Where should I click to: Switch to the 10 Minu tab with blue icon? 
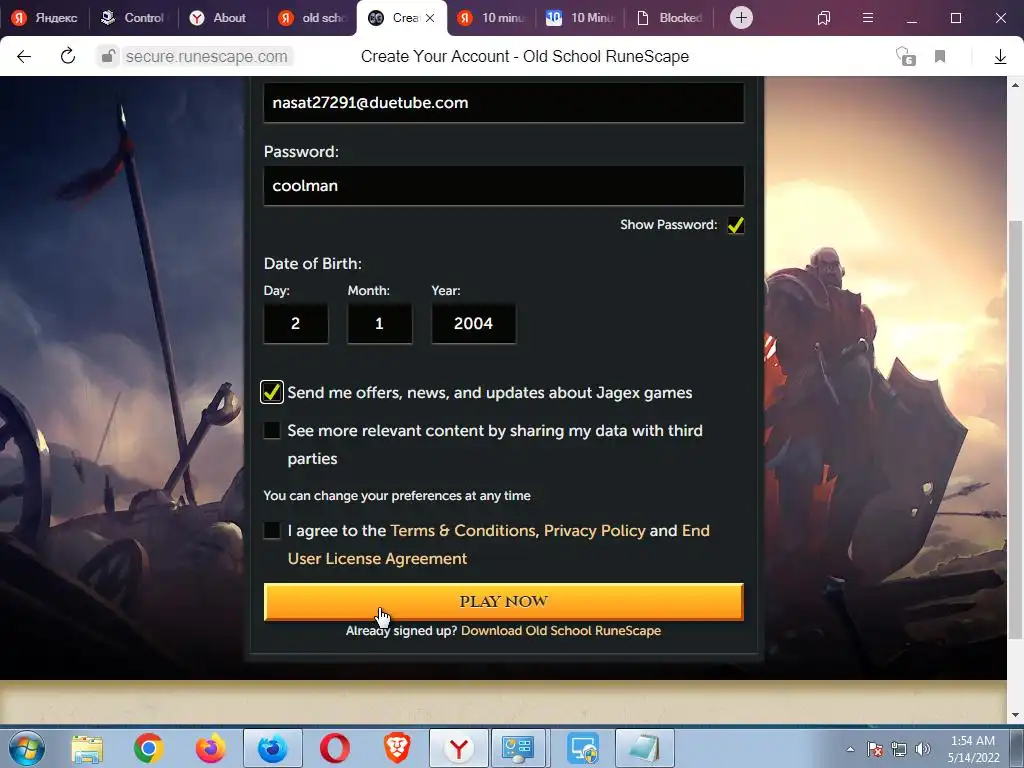pos(580,18)
